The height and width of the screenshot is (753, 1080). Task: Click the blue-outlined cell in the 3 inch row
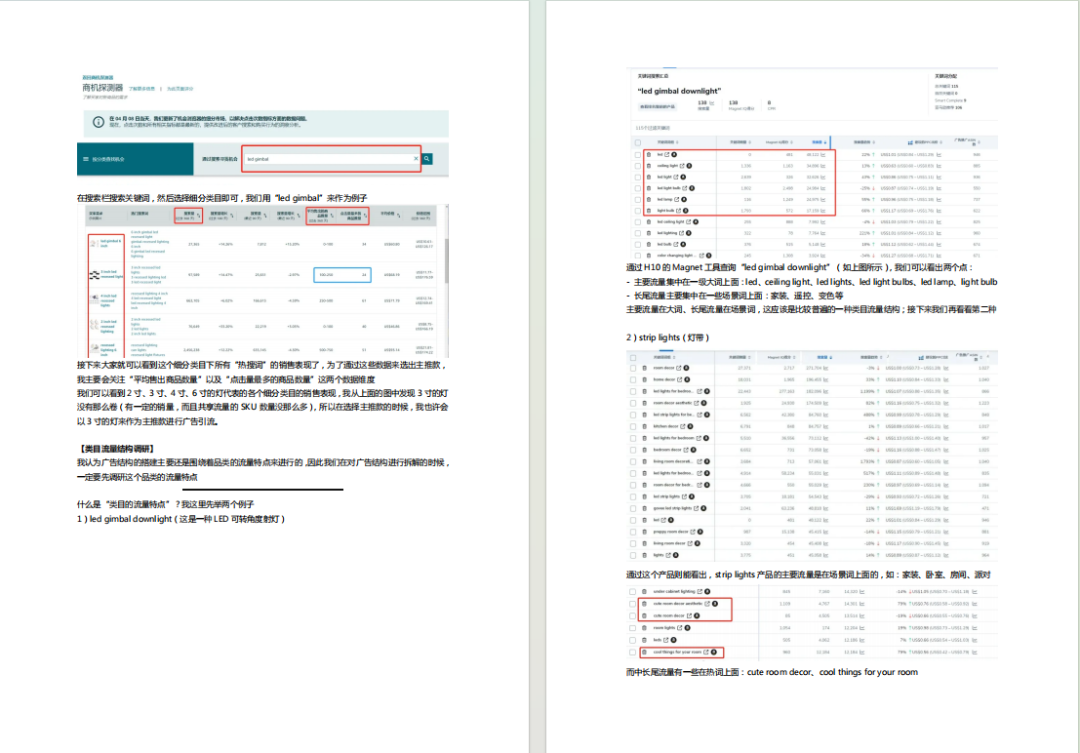(342, 275)
